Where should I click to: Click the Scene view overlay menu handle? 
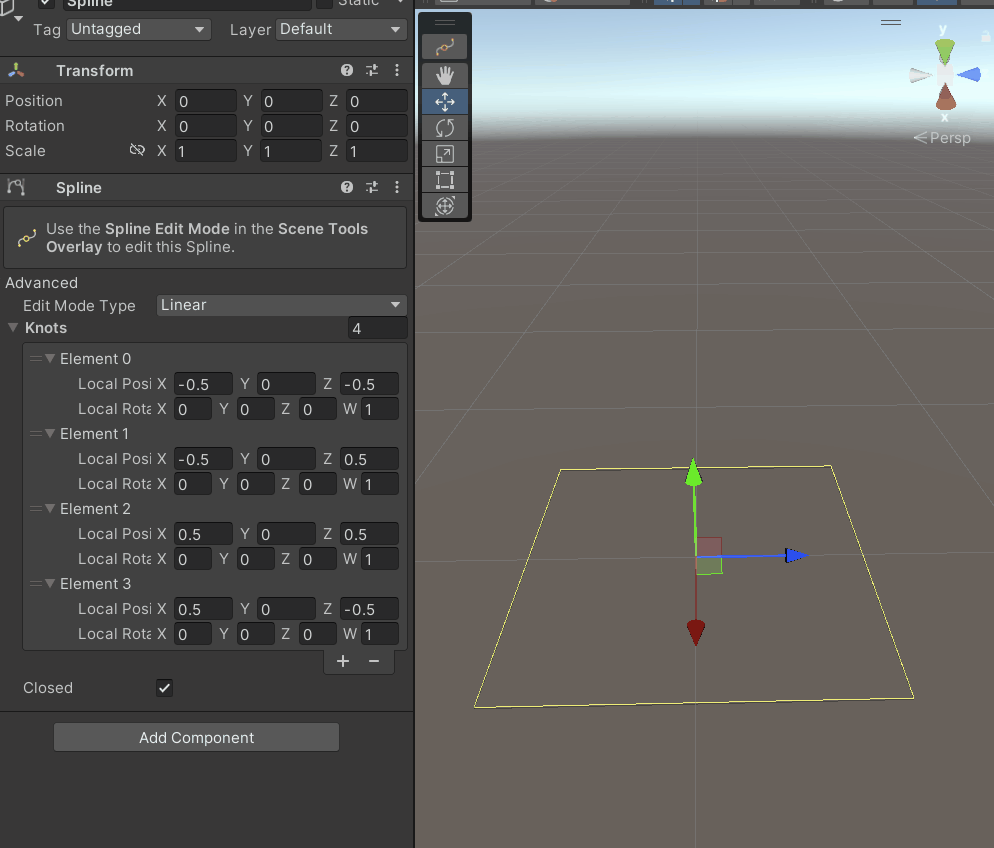[x=891, y=22]
